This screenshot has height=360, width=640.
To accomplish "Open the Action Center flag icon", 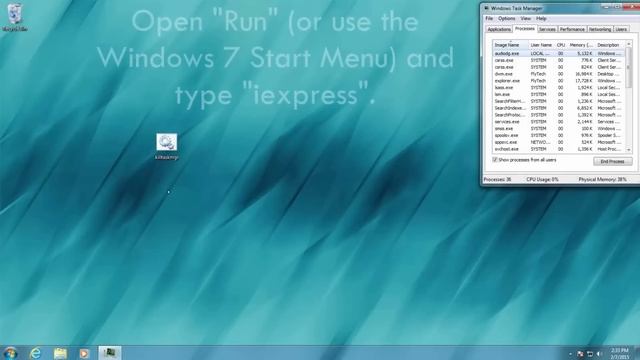I will (580, 354).
